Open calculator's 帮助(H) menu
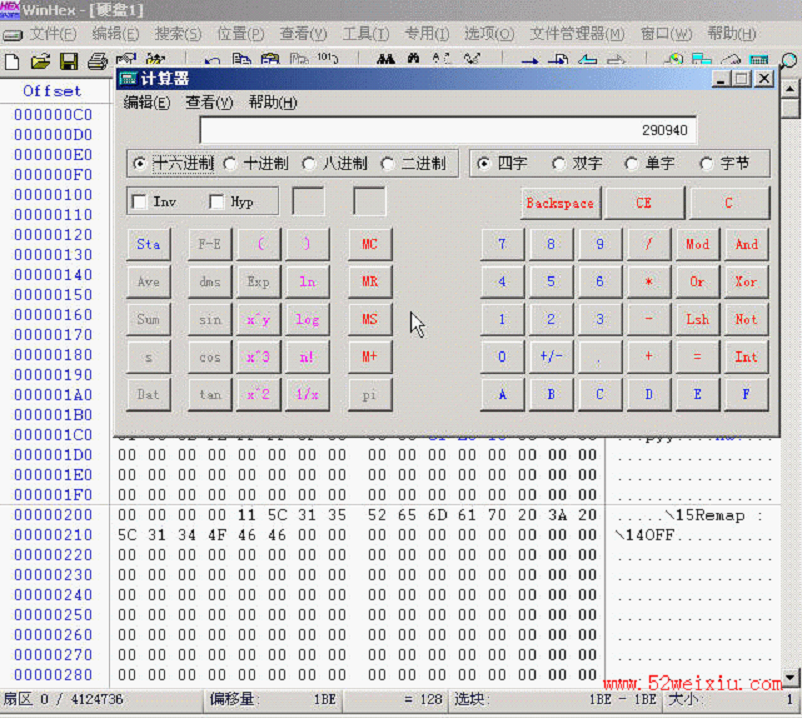802x718 pixels. click(273, 103)
